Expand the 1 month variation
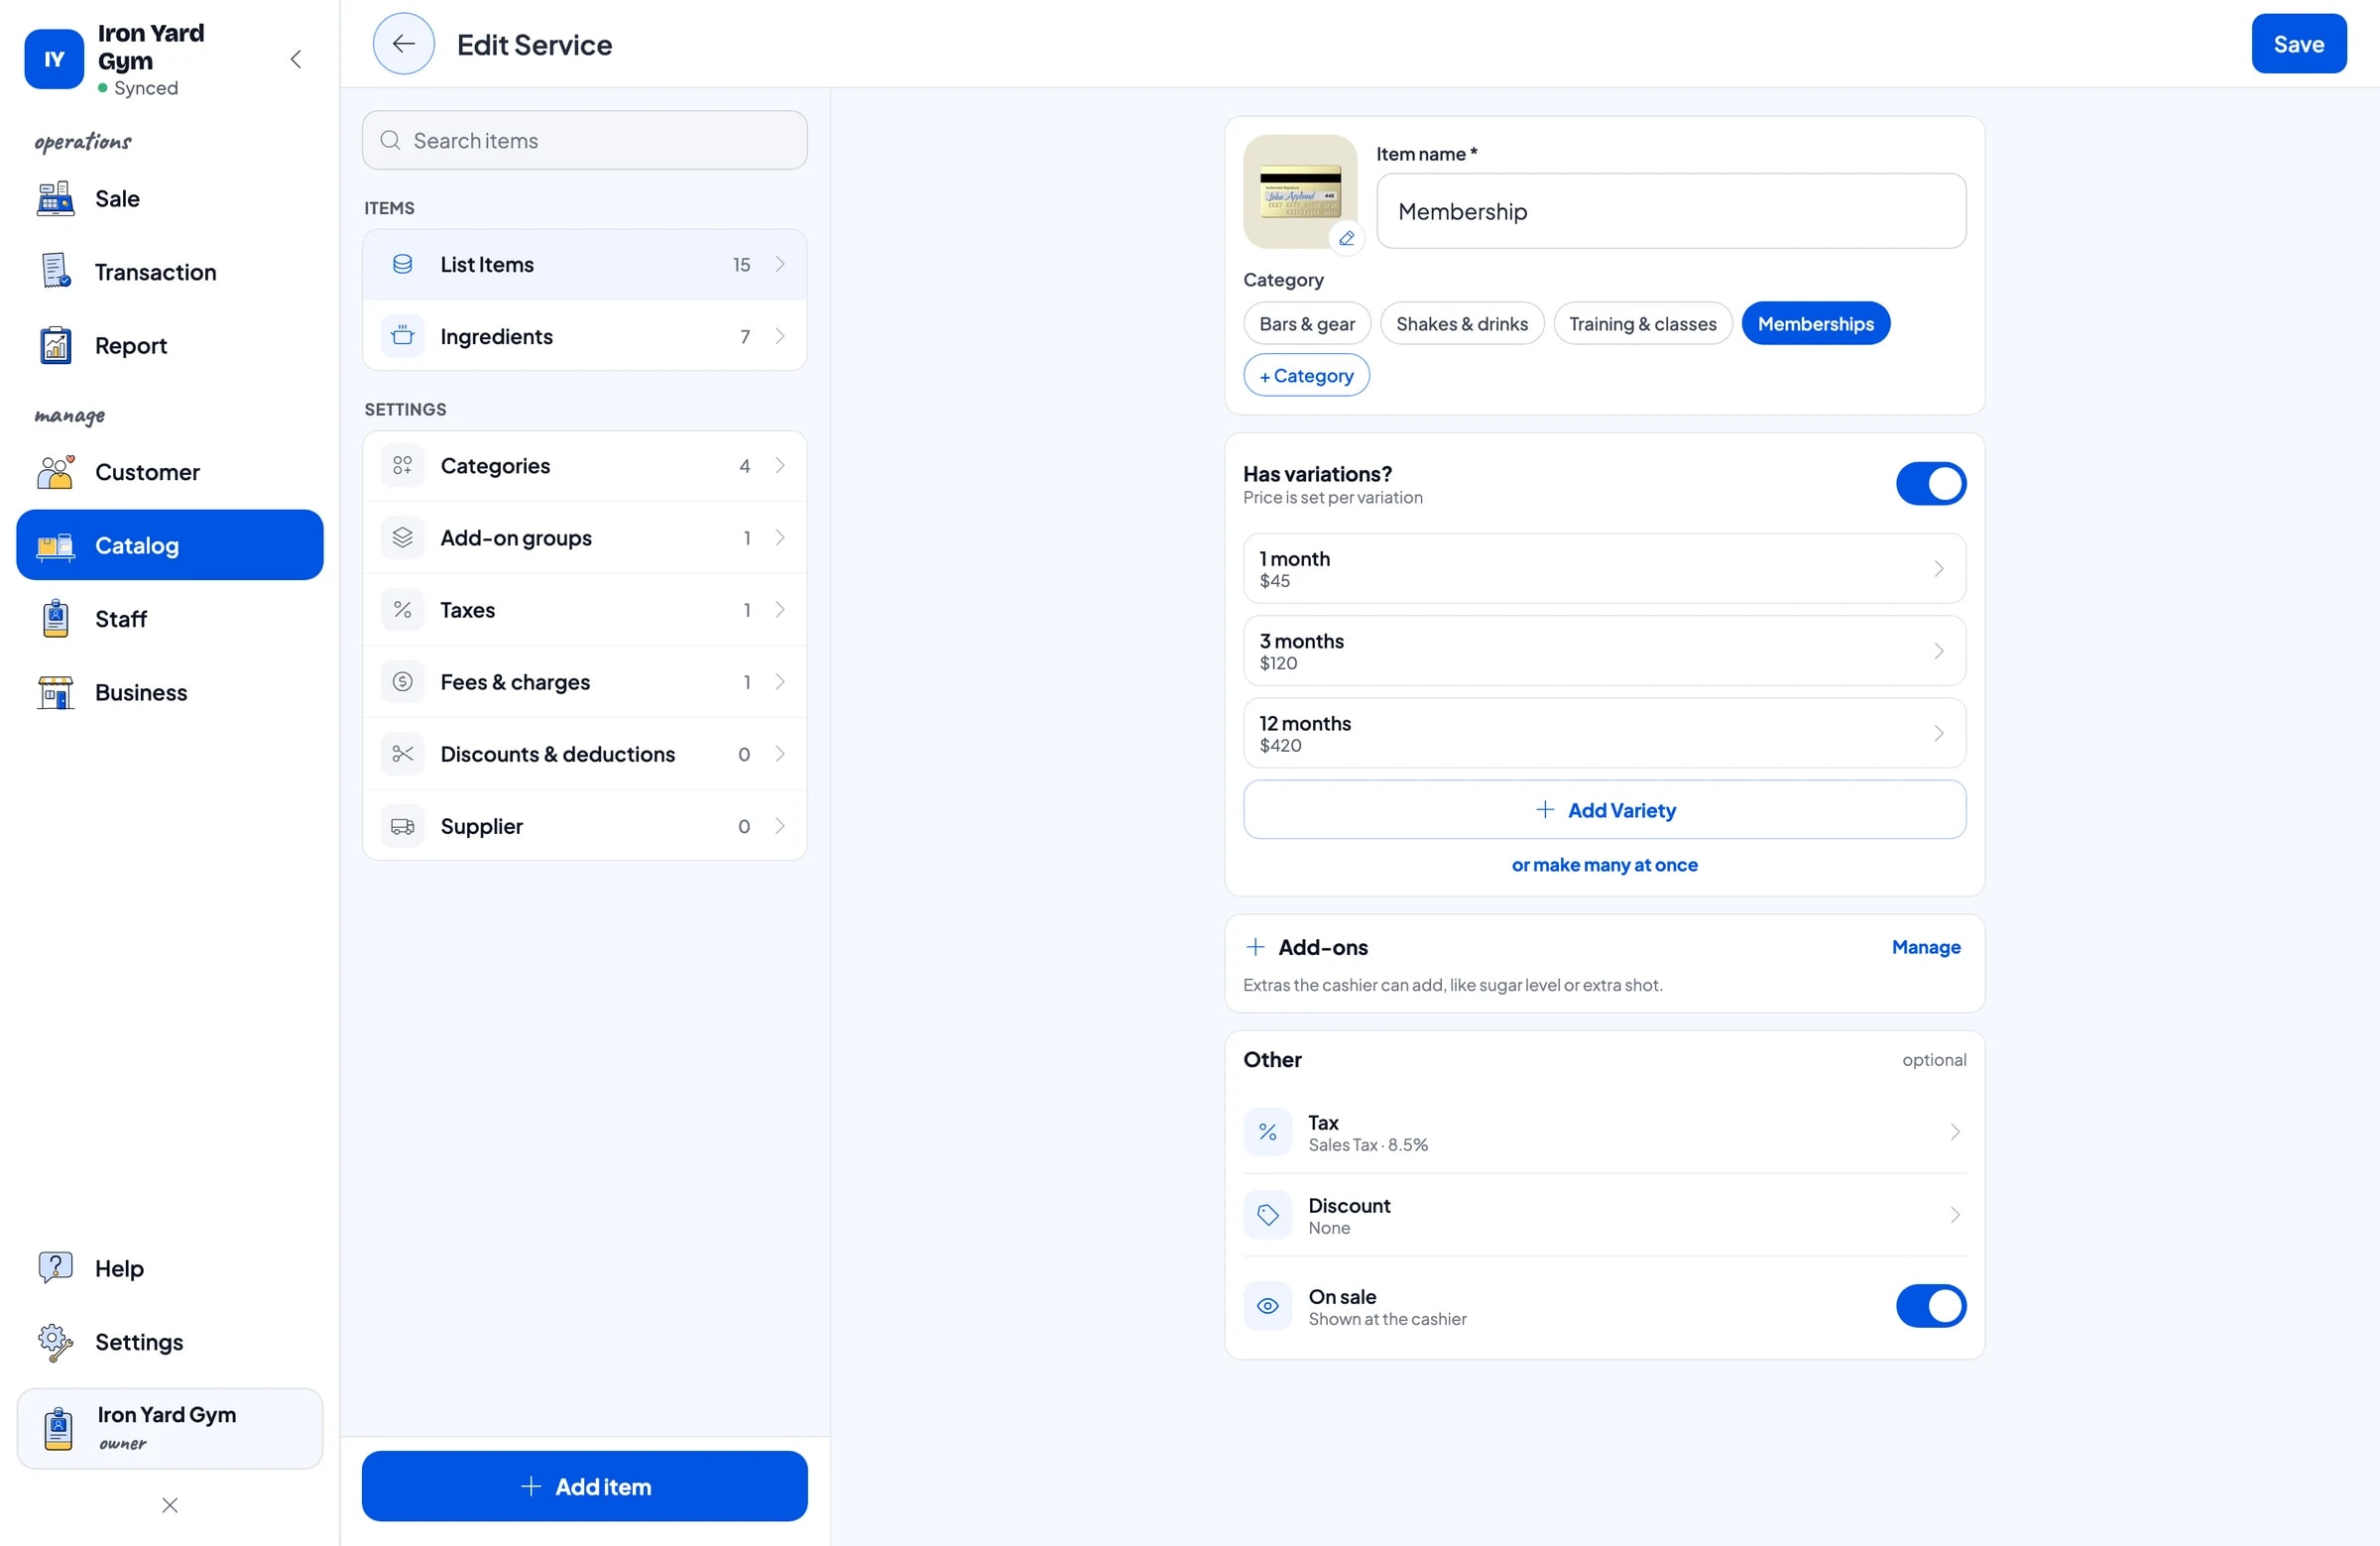Viewport: 2380px width, 1546px height. [1604, 568]
